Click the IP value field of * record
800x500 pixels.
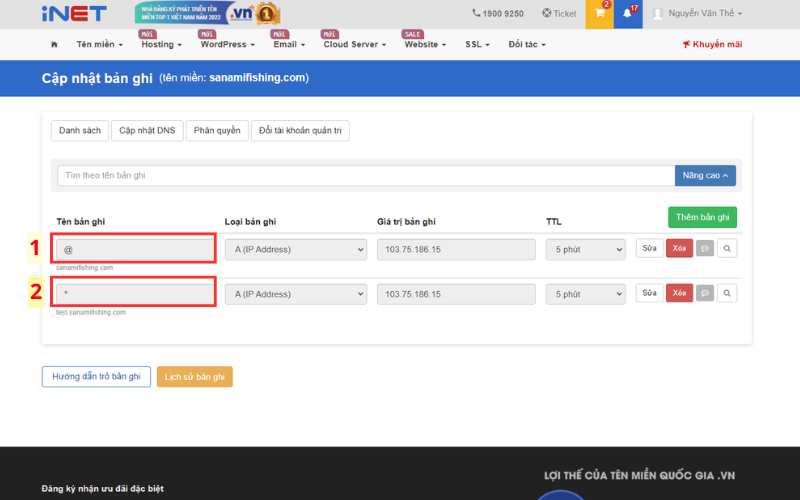point(456,294)
